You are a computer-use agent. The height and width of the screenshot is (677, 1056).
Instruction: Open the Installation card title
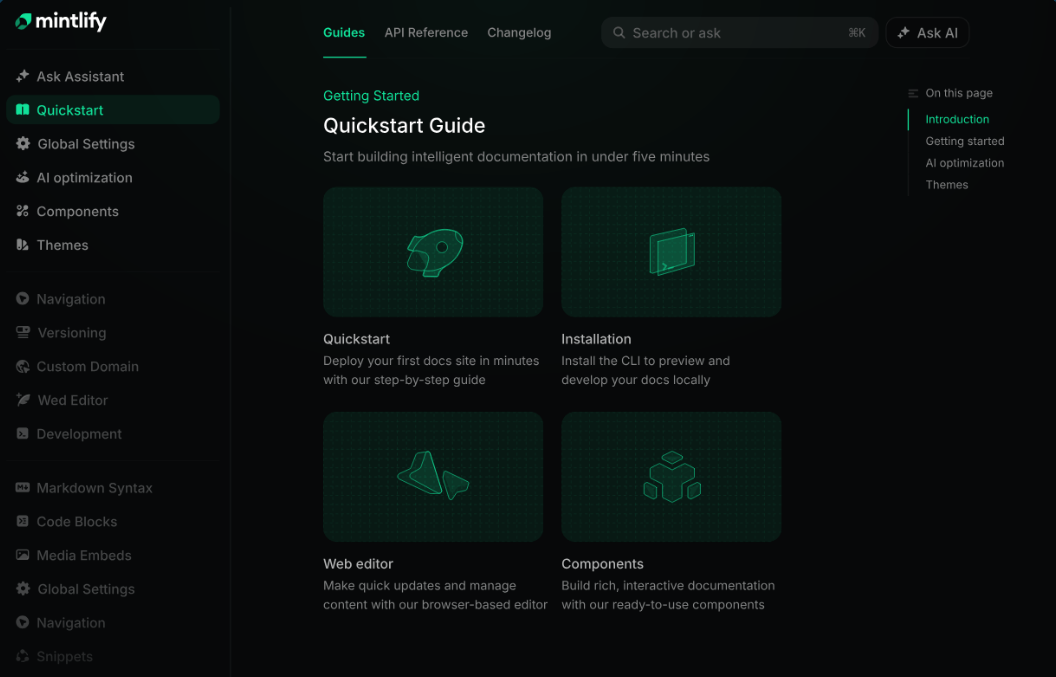[596, 339]
